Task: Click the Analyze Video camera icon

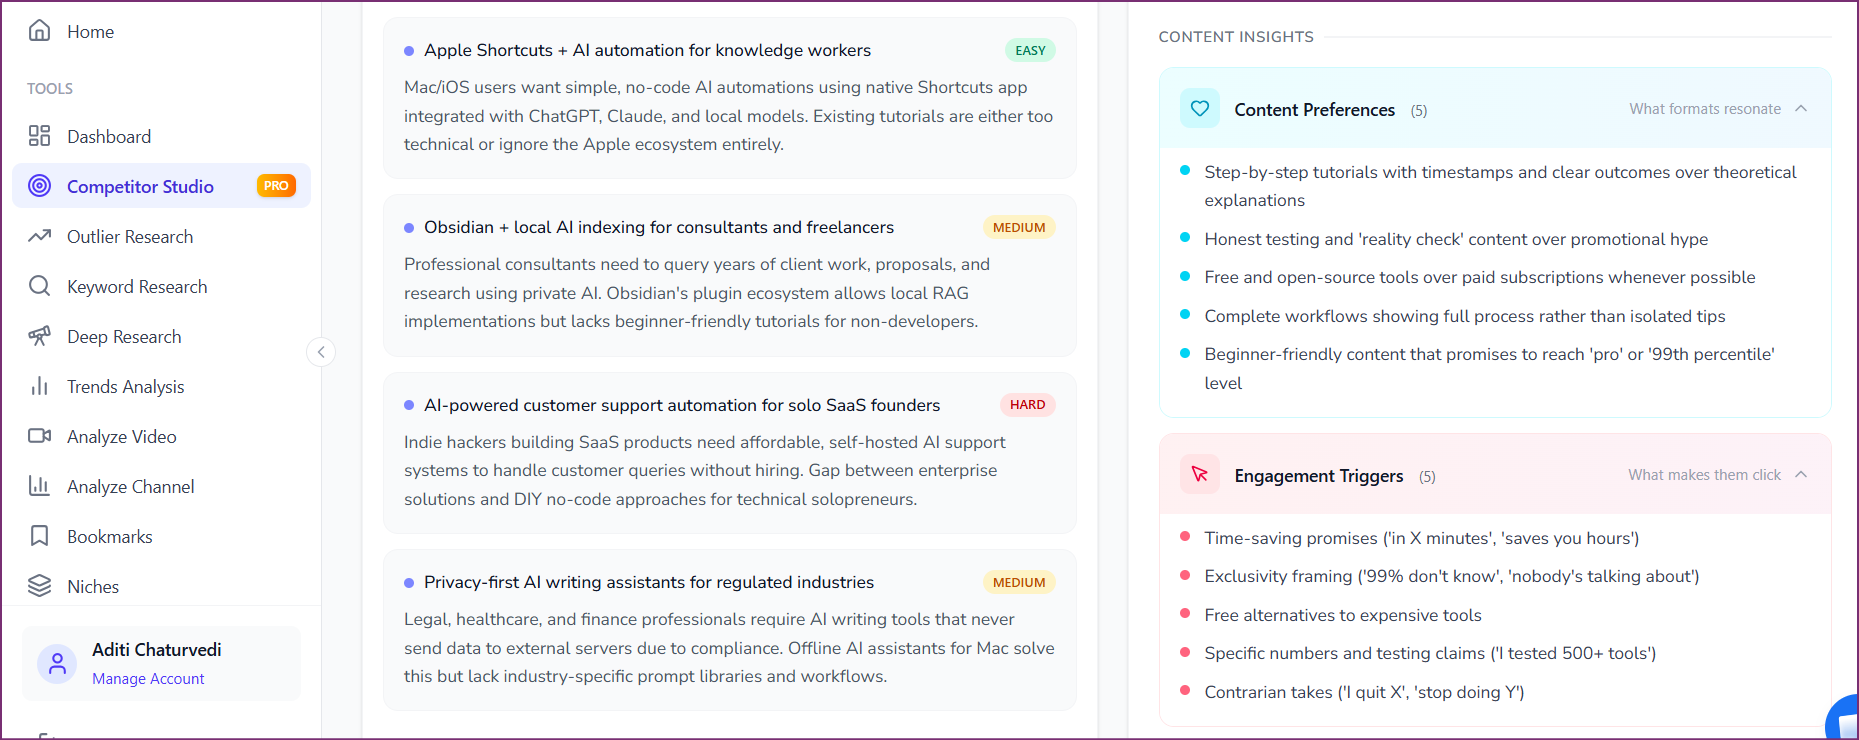Action: click(x=39, y=436)
